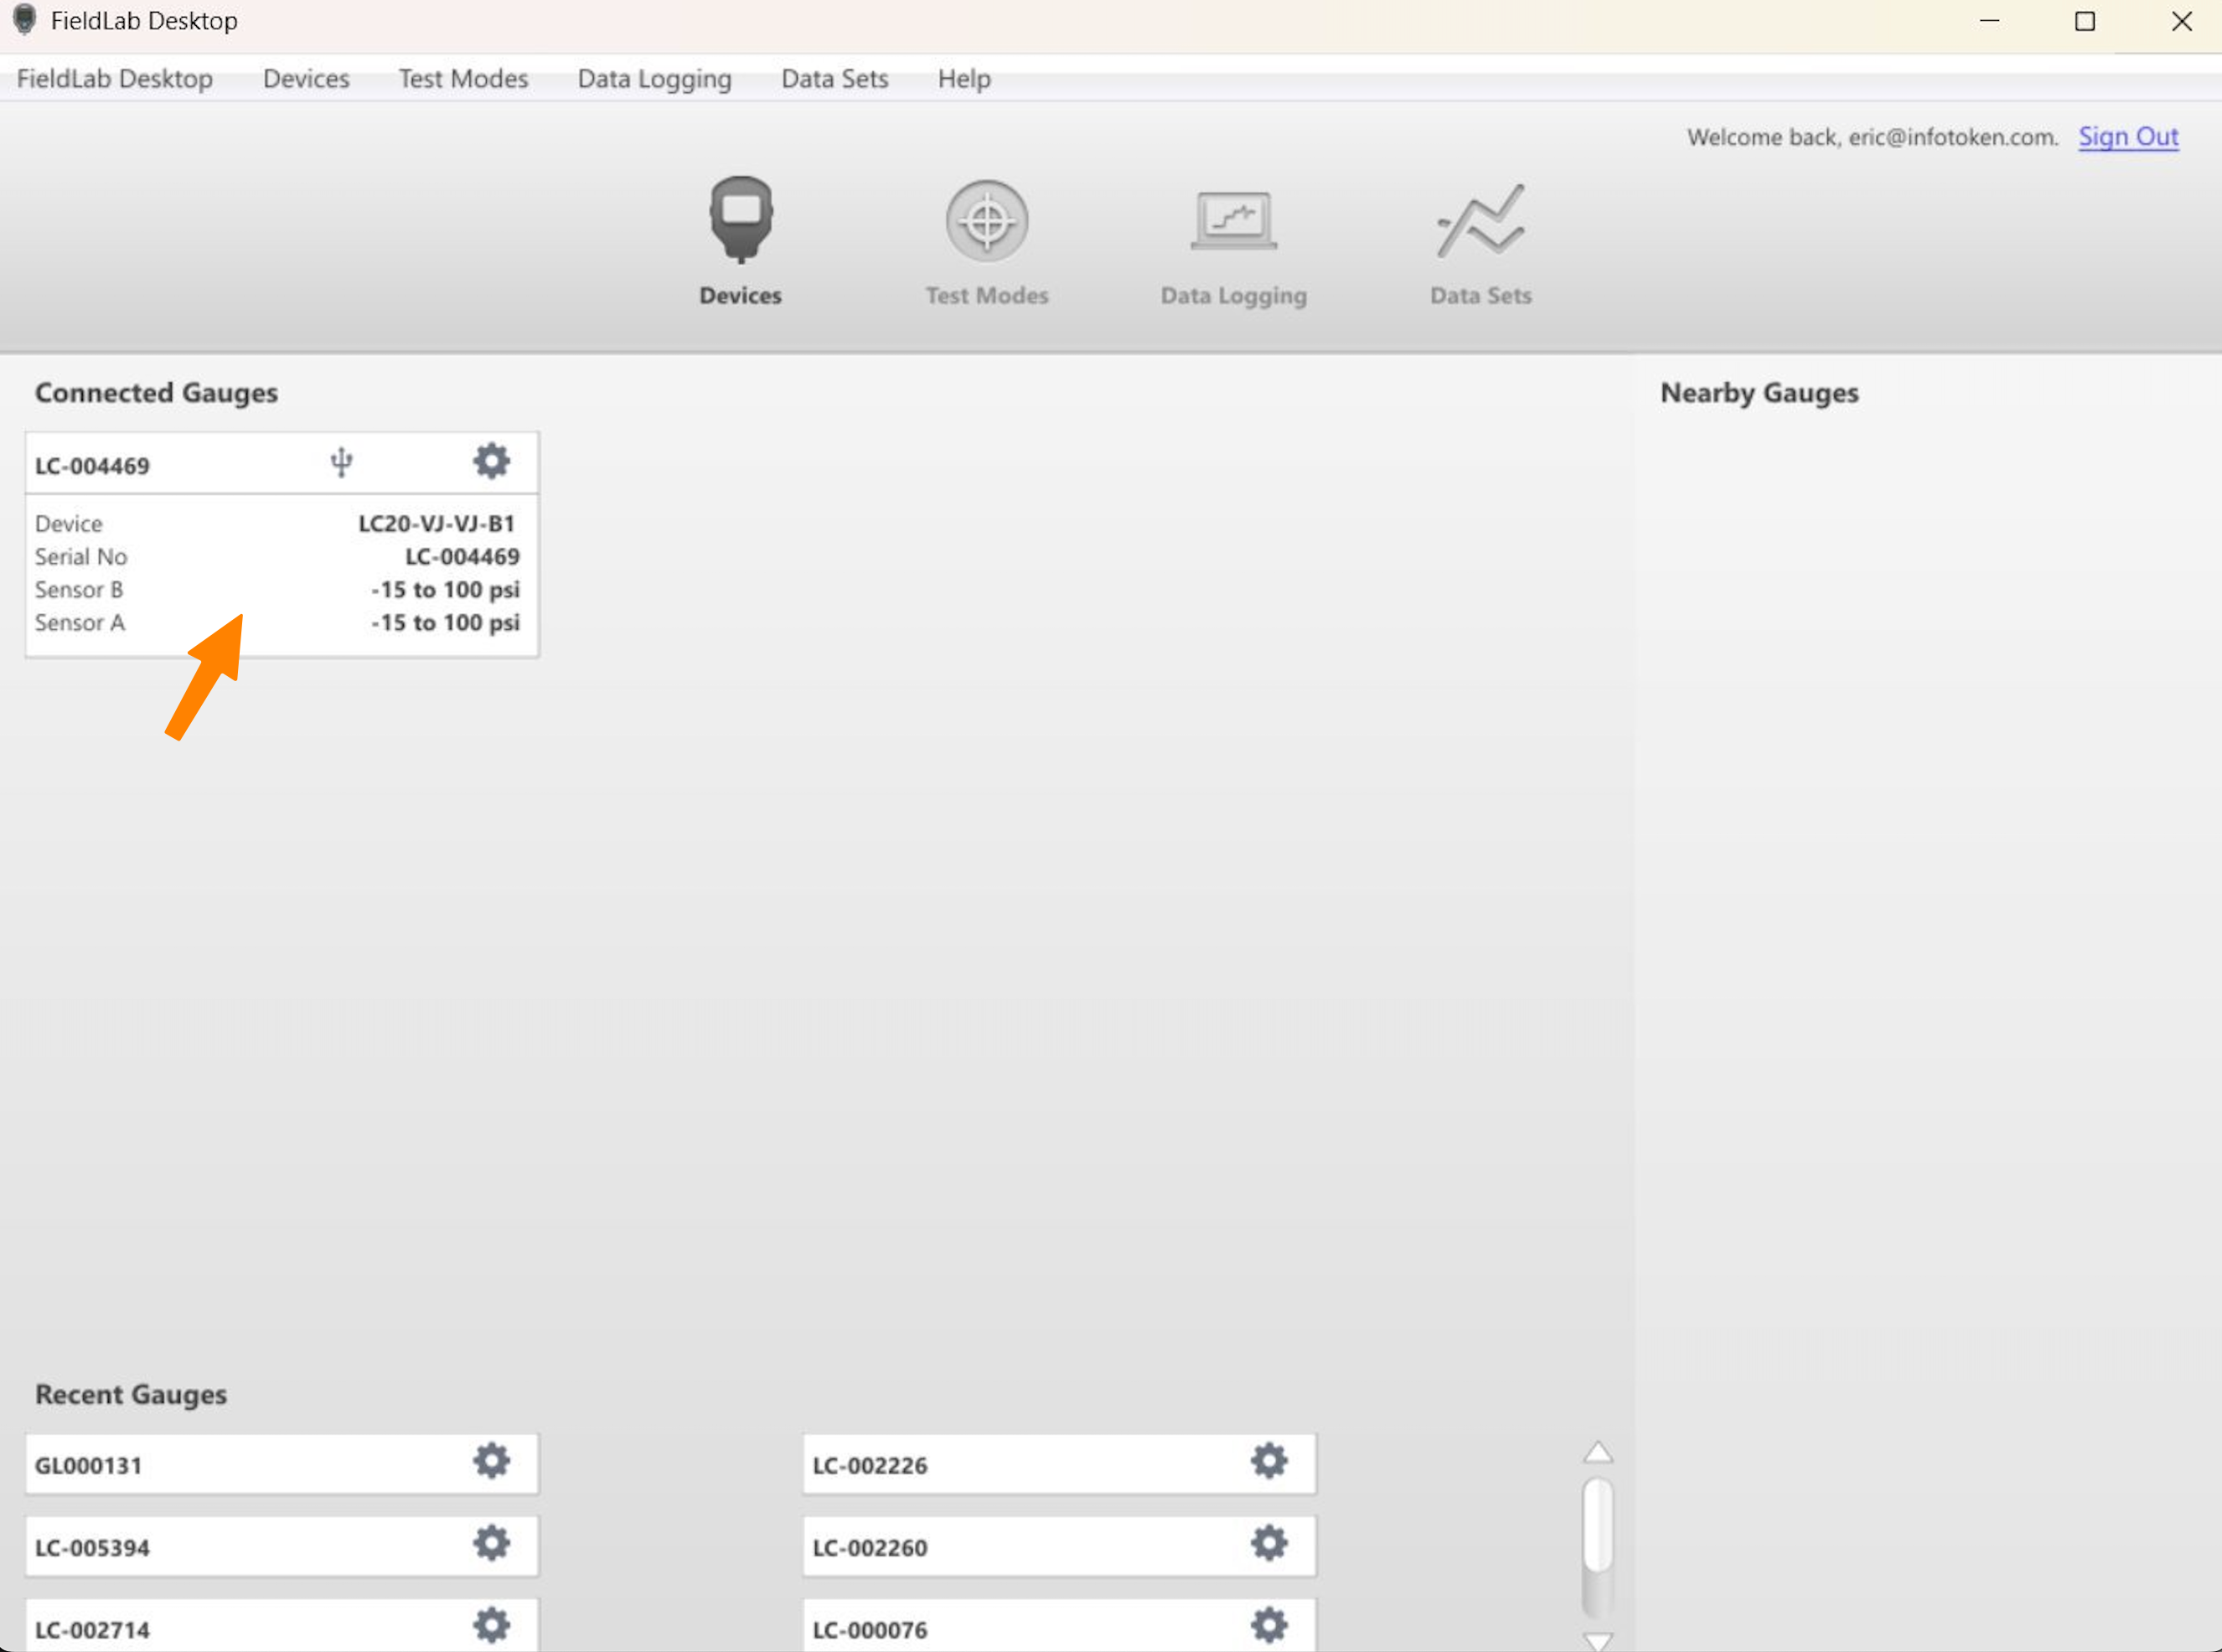Image resolution: width=2222 pixels, height=1652 pixels.
Task: Open the Devices menu in menu bar
Action: point(306,79)
